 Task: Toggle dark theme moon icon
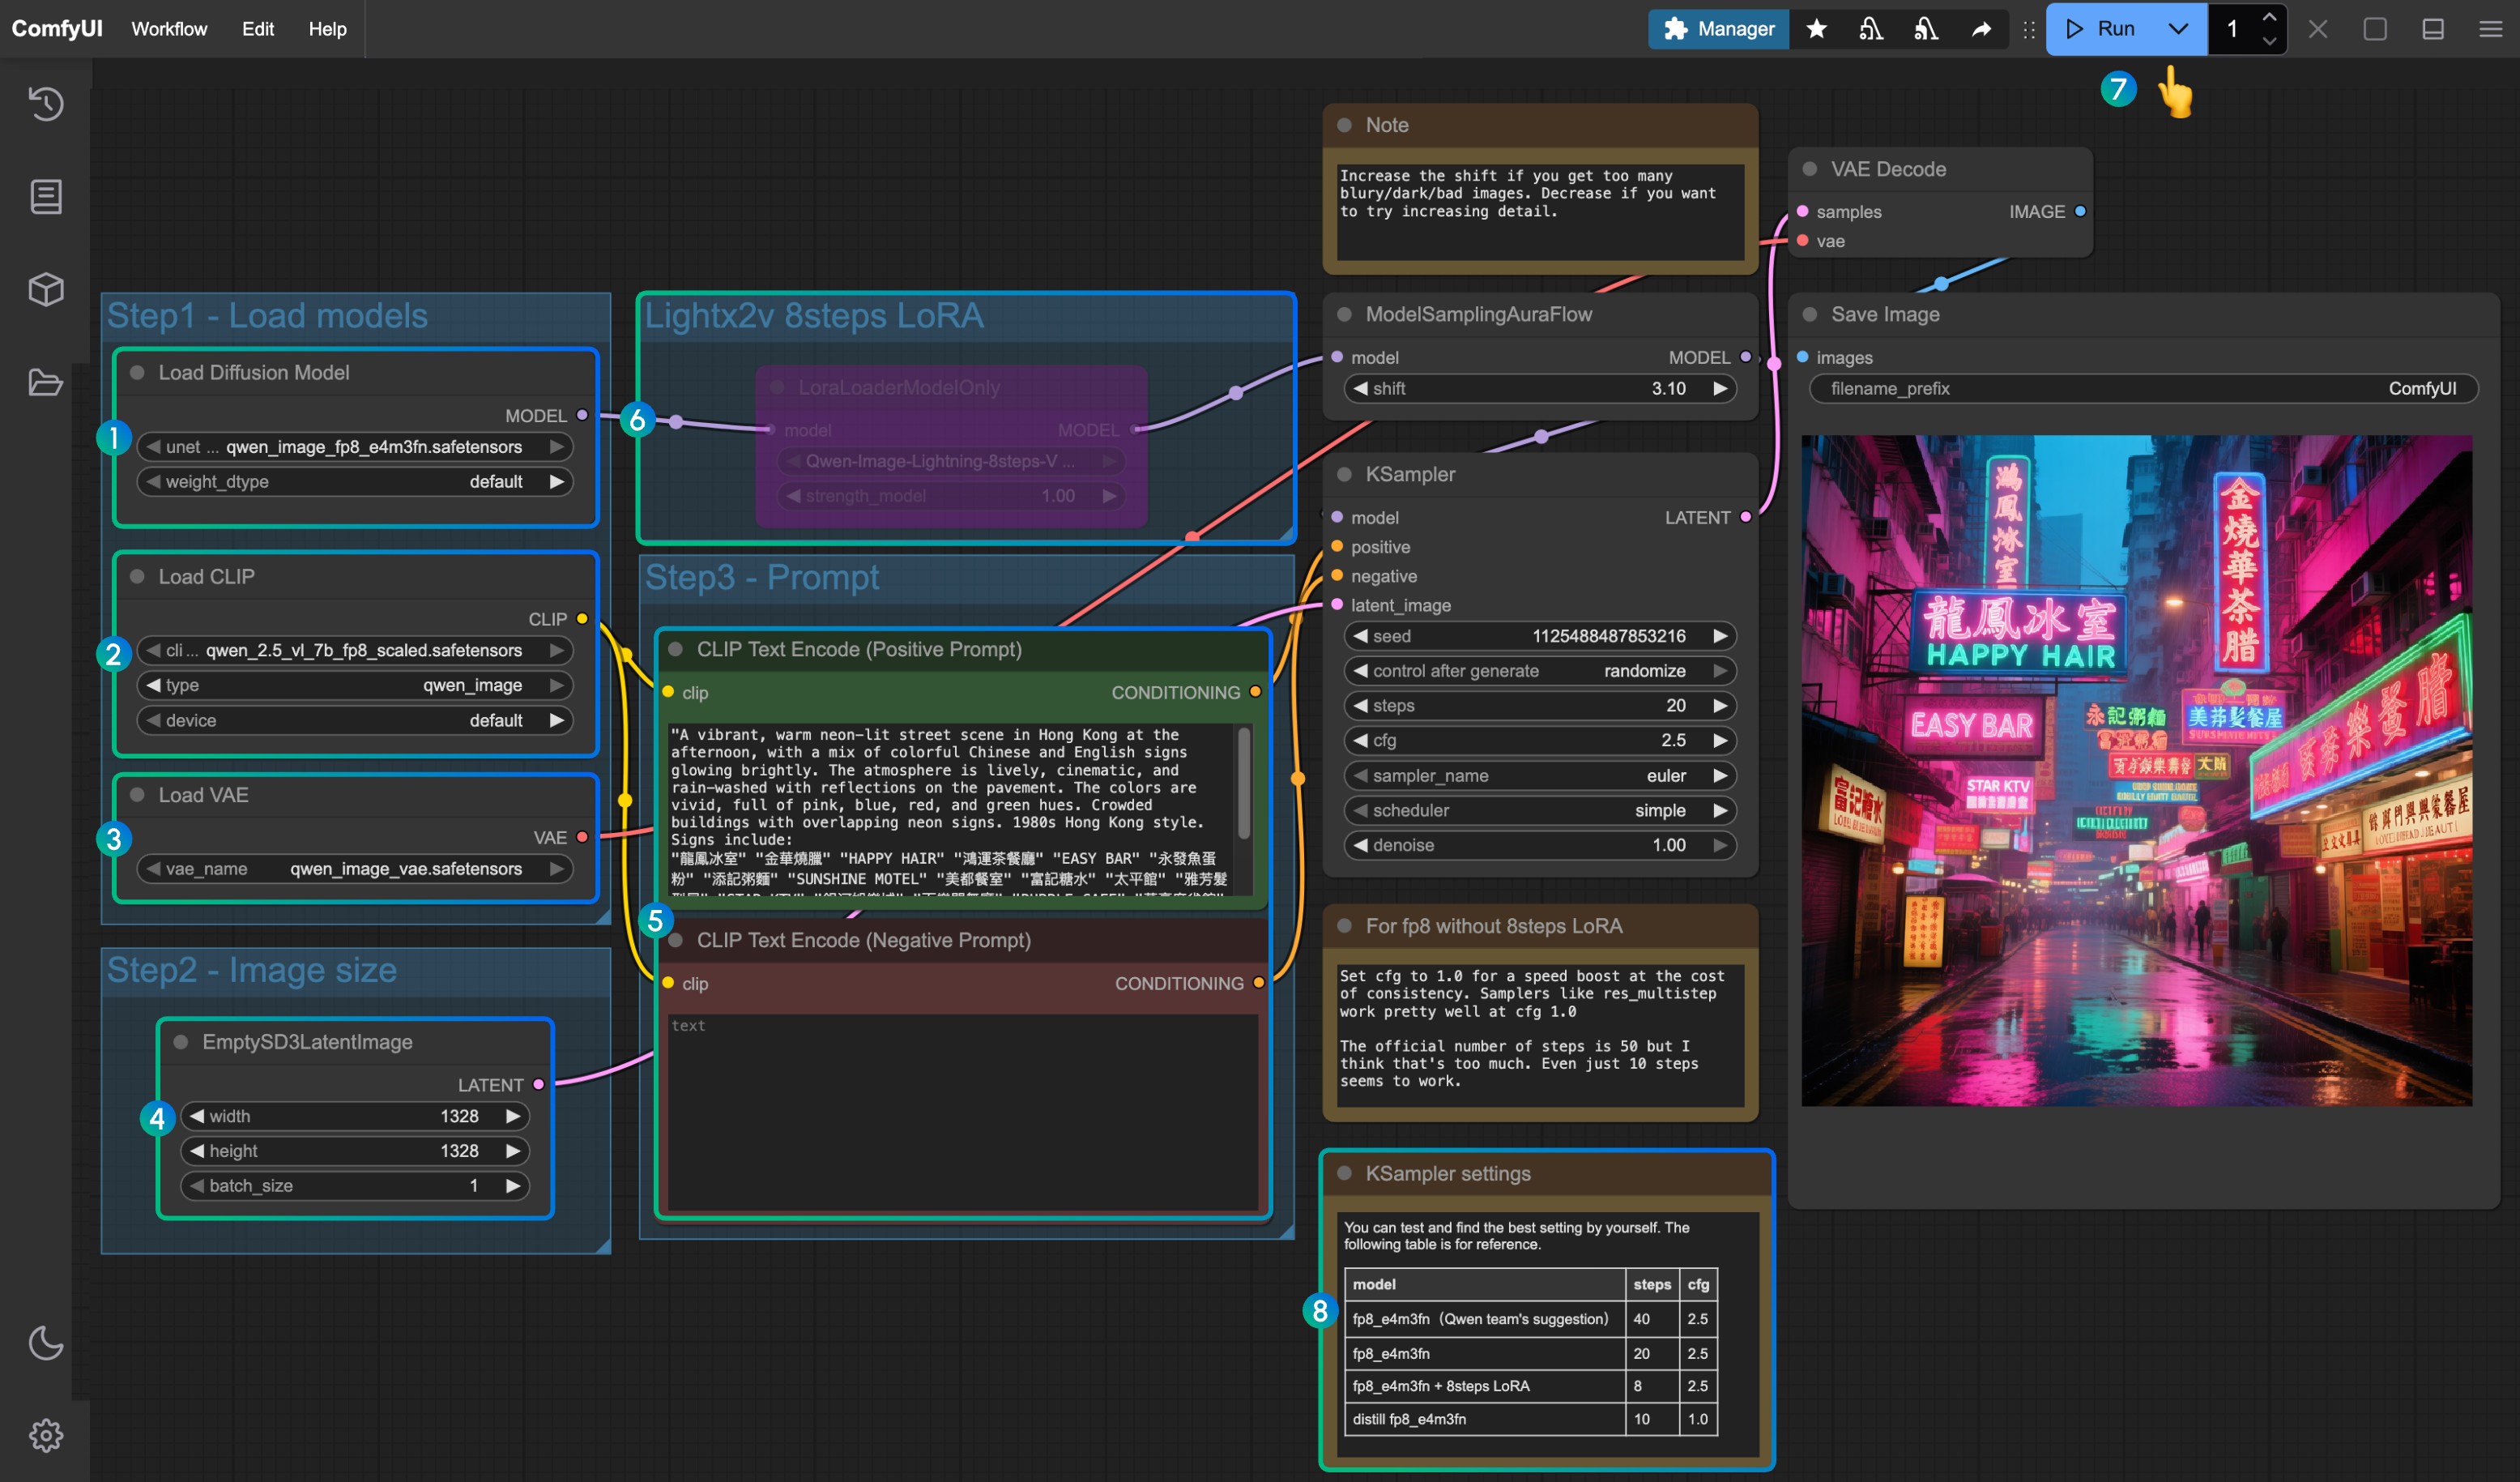tap(46, 1342)
